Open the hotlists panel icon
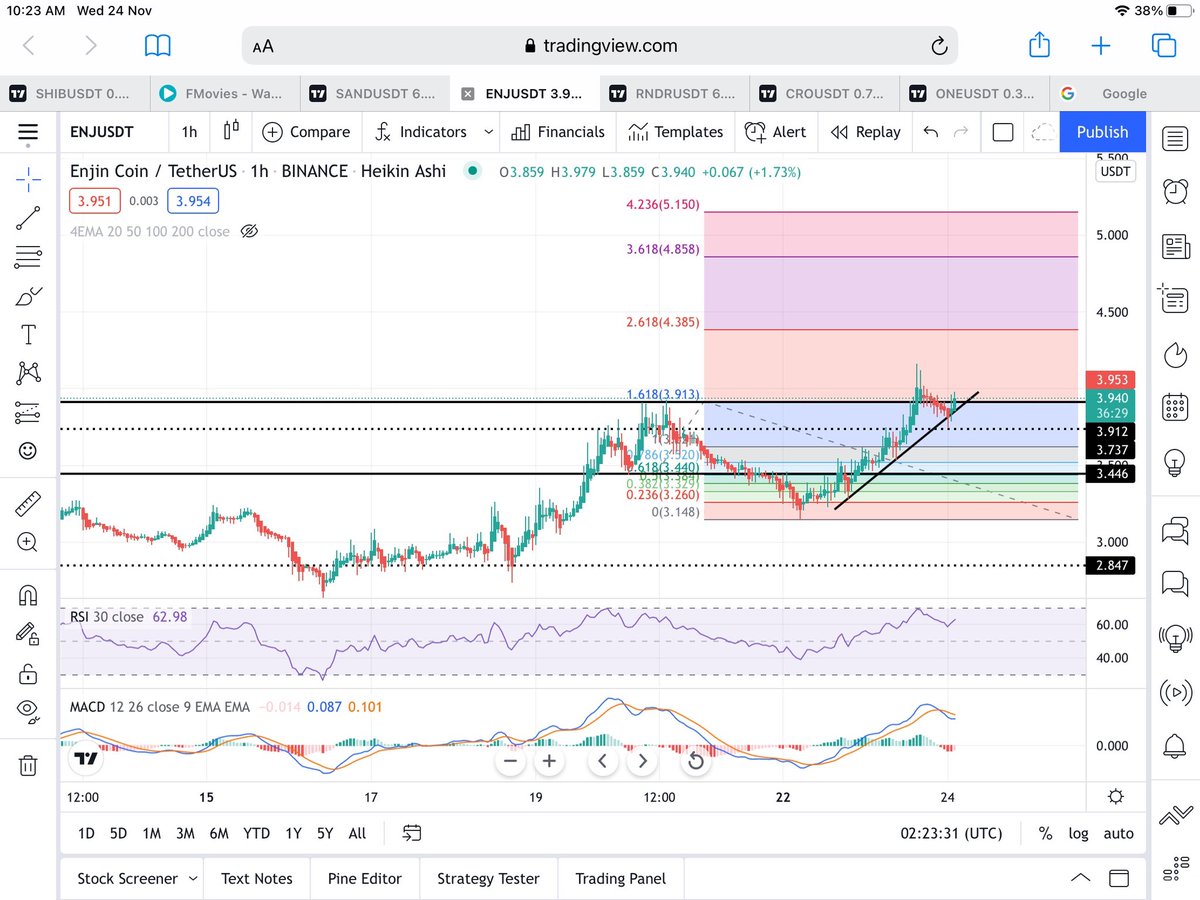Screen dimensions: 1200x900 coord(1175,353)
